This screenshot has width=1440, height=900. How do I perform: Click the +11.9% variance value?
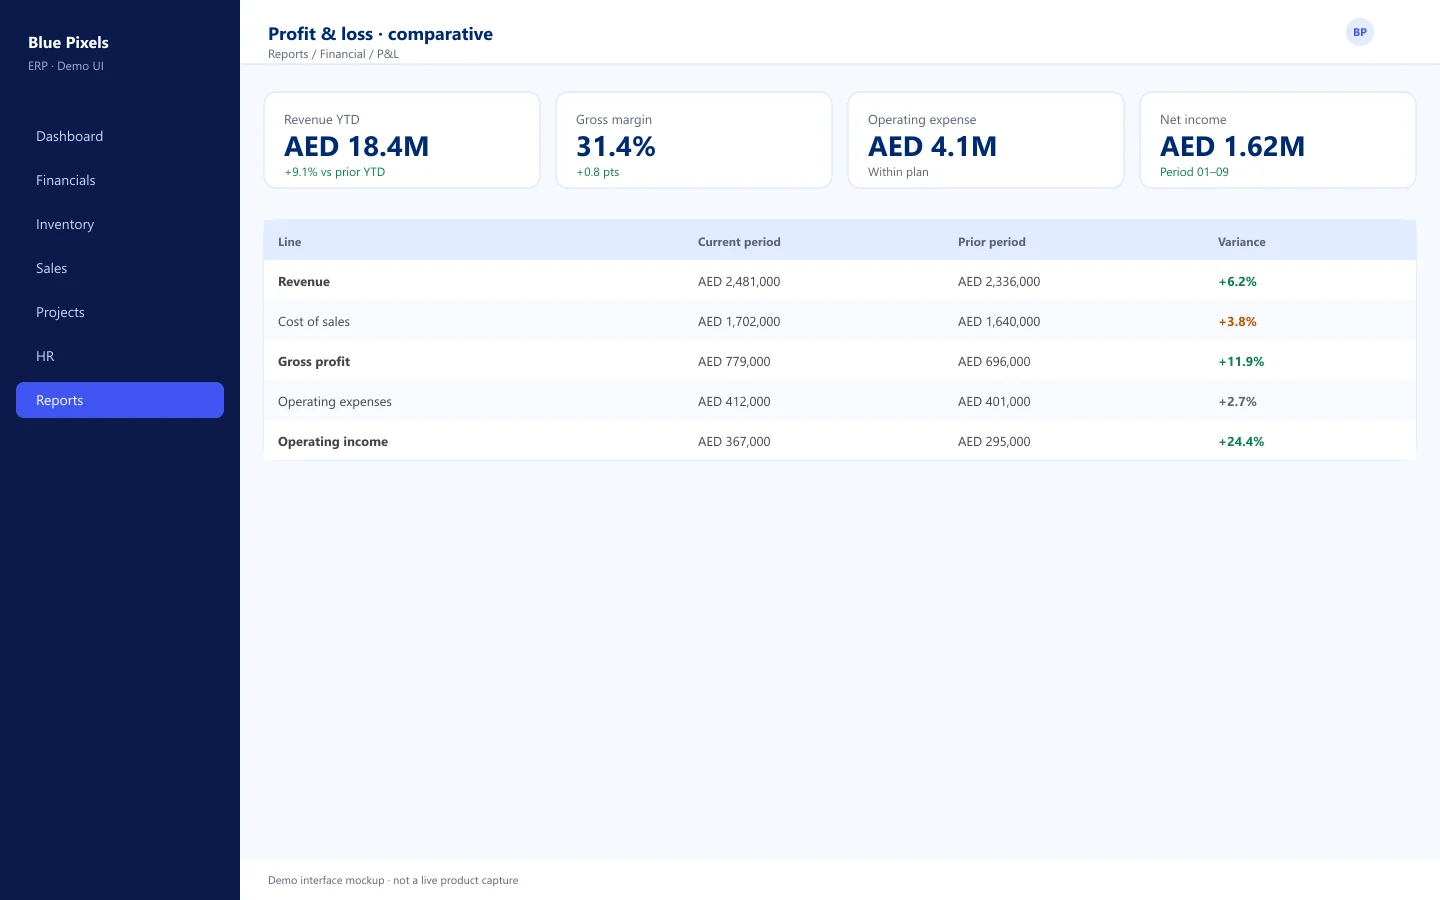tap(1241, 362)
